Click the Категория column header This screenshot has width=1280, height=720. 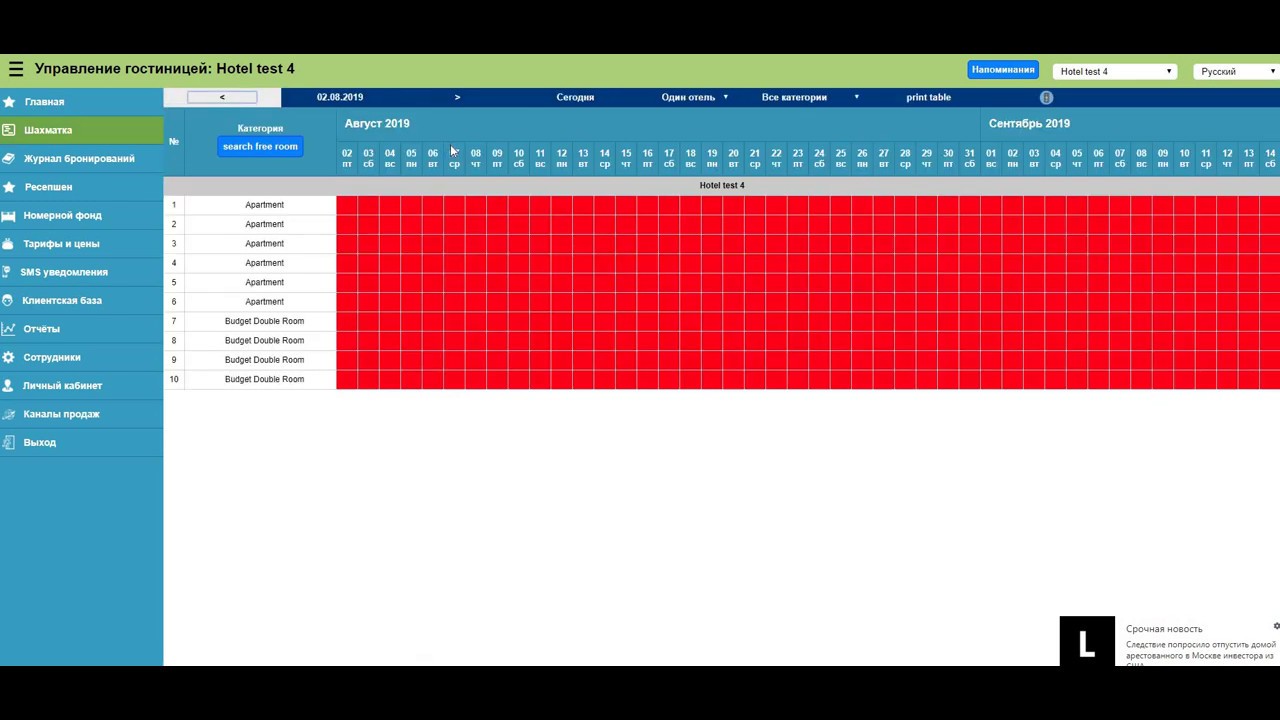pyautogui.click(x=260, y=128)
